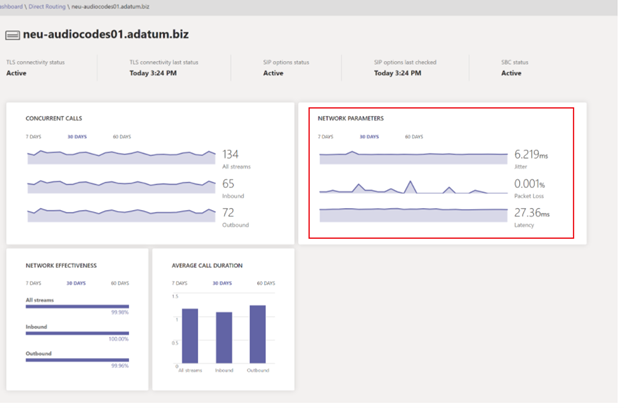624x408 pixels.
Task: Click the Outbound concurrent calls sparkline
Action: pos(121,215)
